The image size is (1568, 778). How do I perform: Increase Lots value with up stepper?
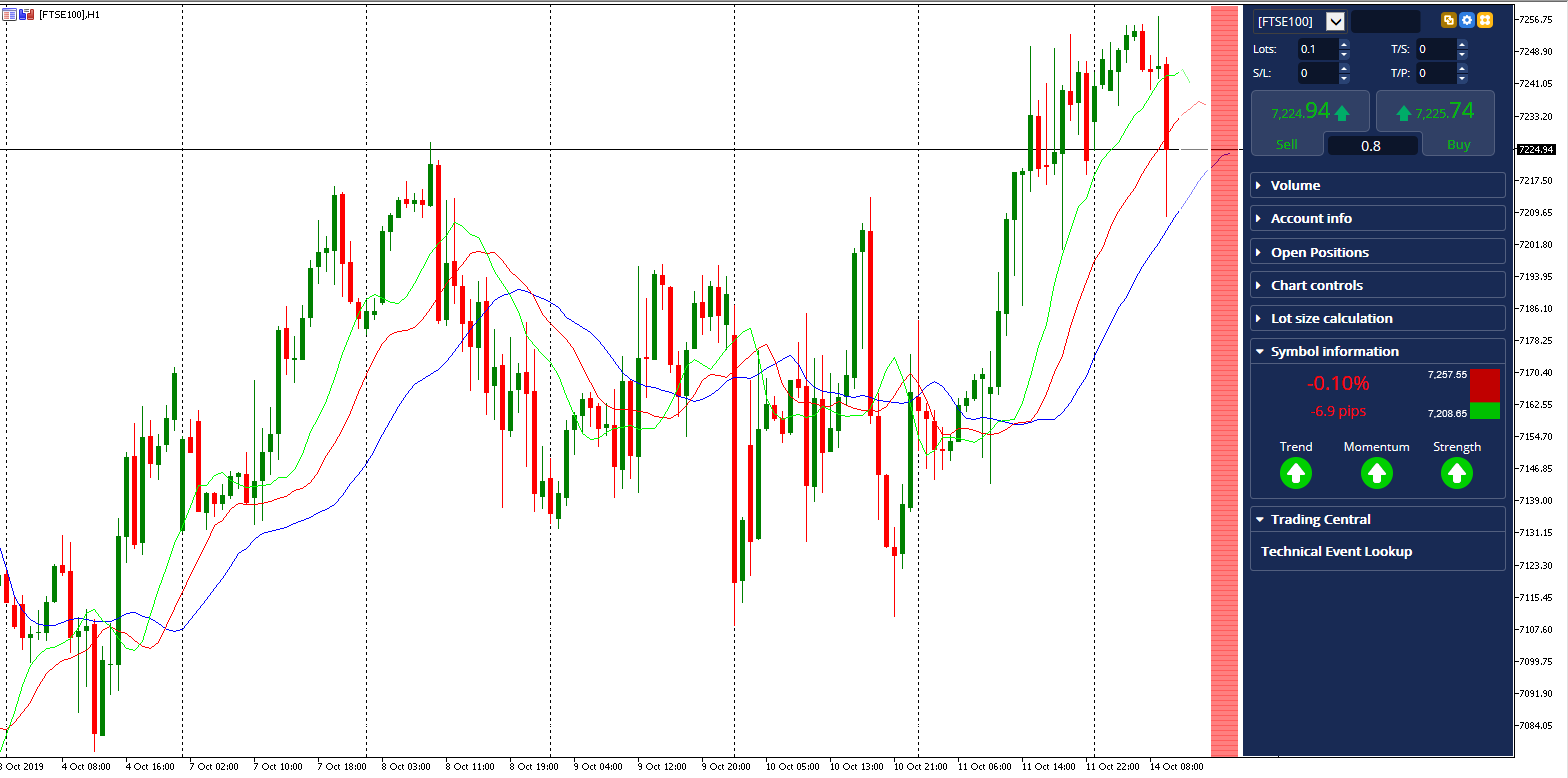1344,44
